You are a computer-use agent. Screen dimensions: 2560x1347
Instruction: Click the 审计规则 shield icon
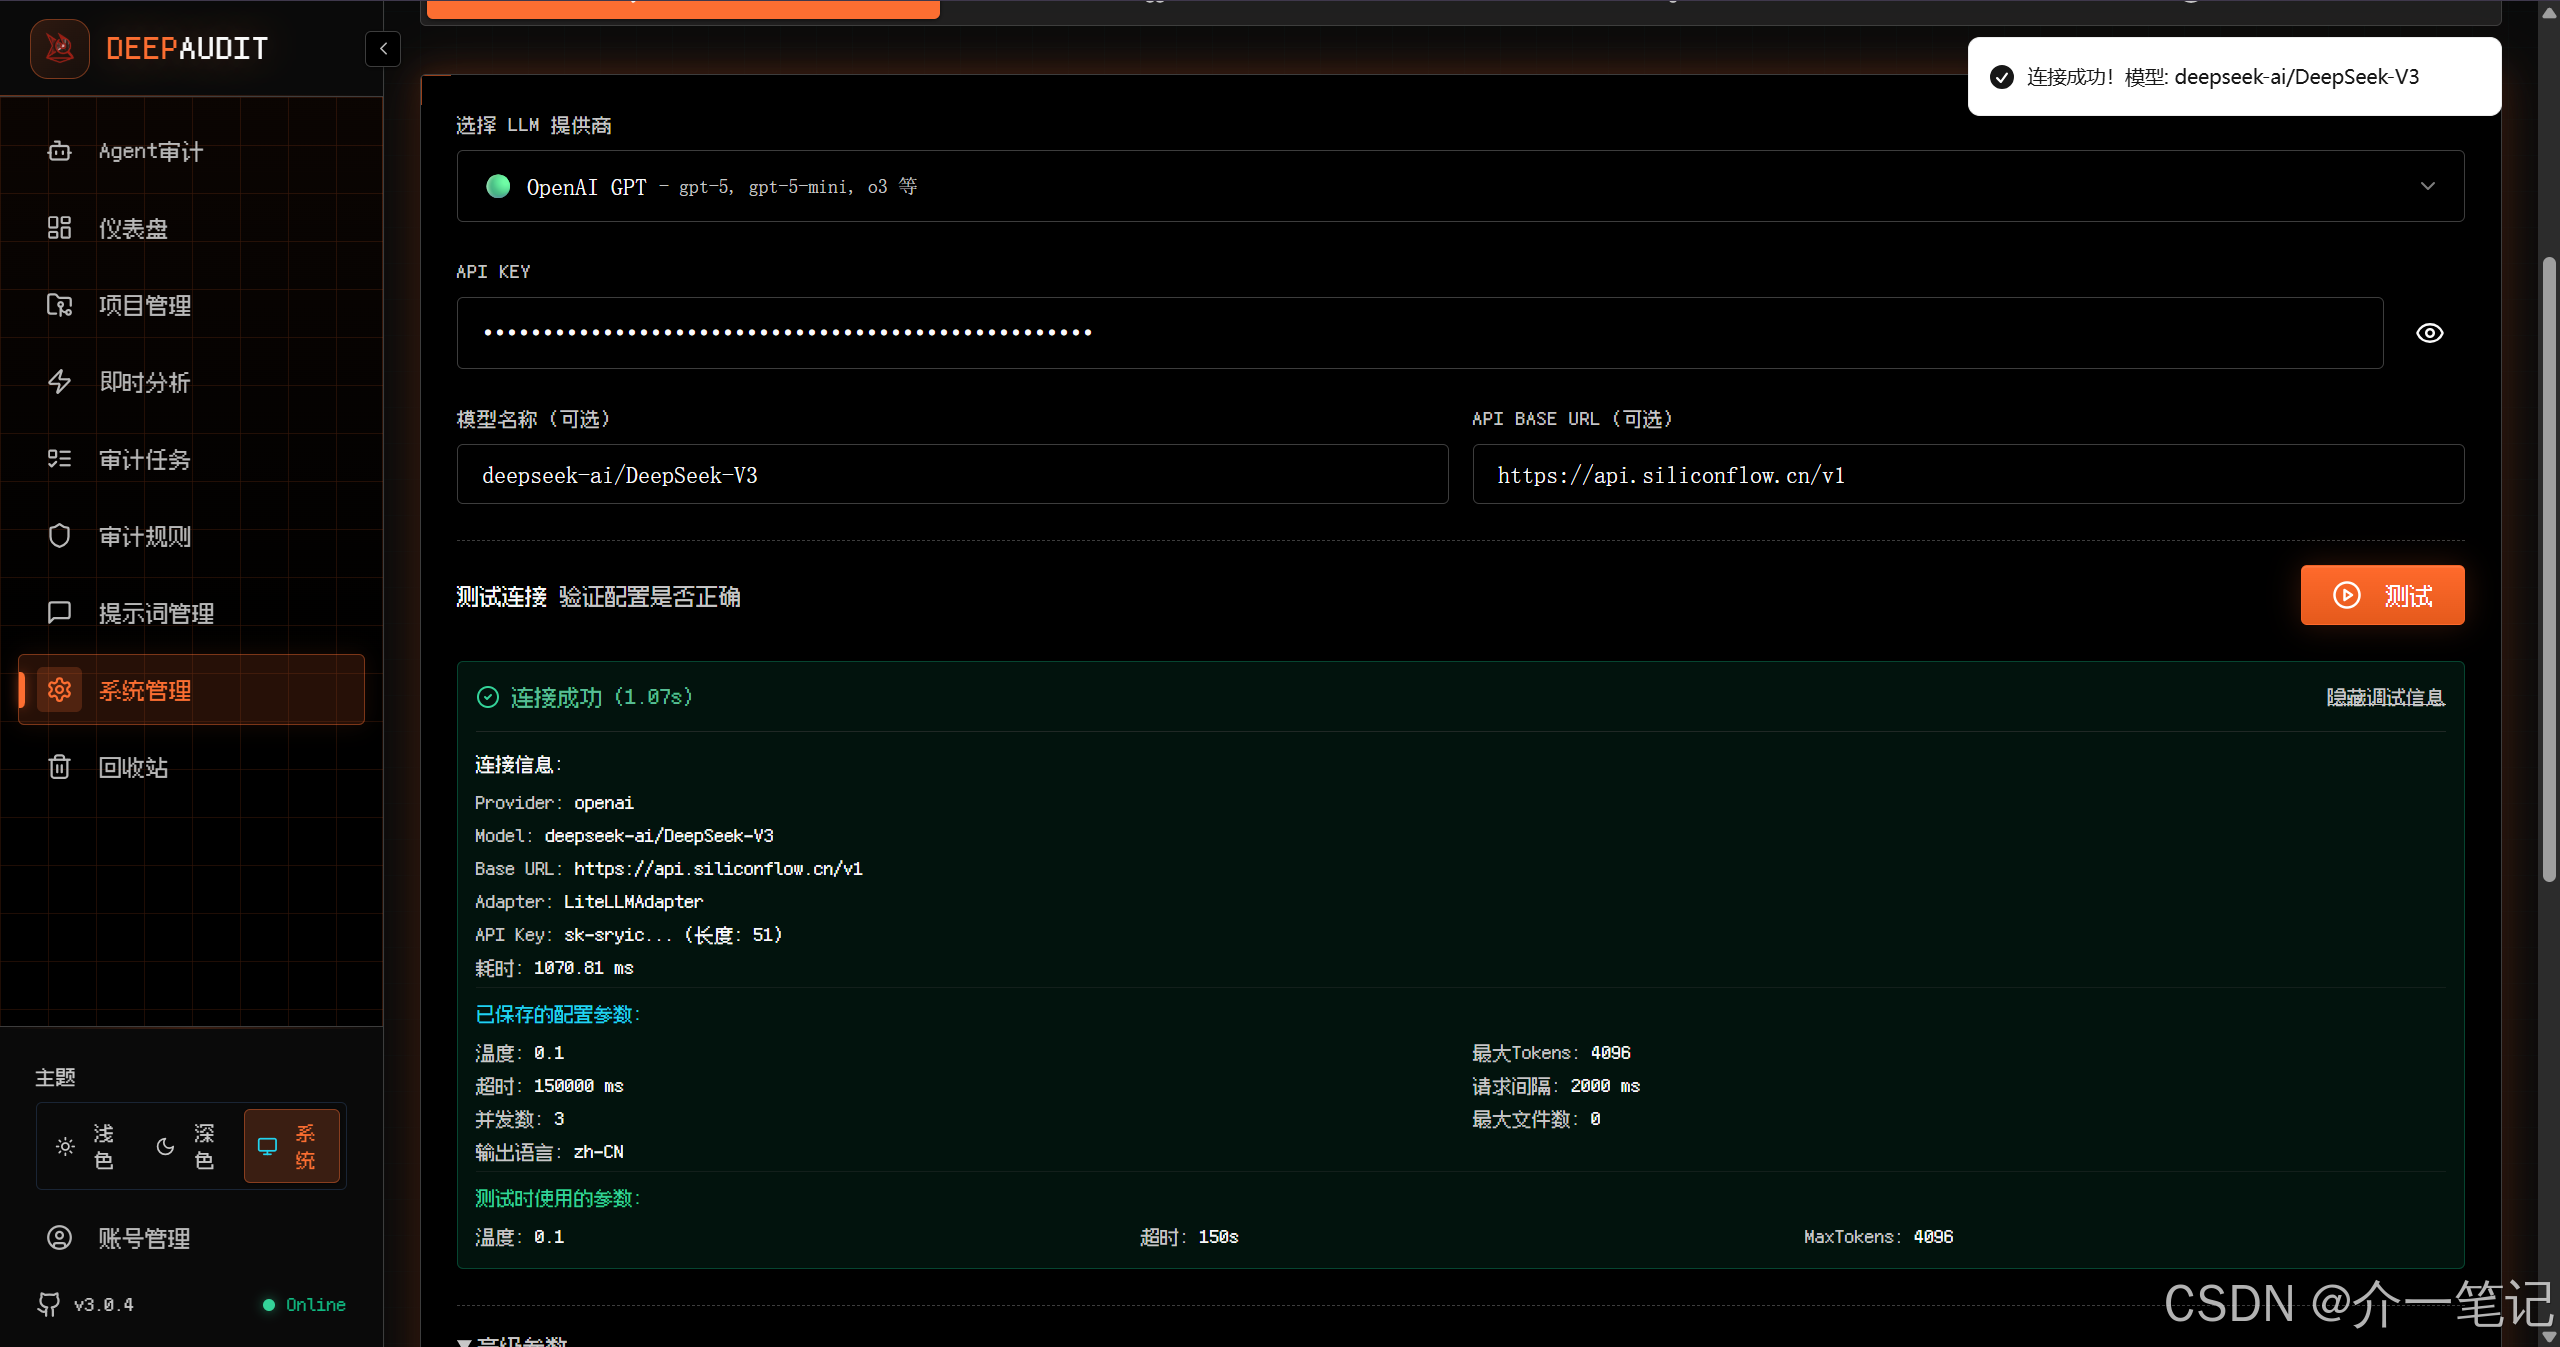click(60, 536)
